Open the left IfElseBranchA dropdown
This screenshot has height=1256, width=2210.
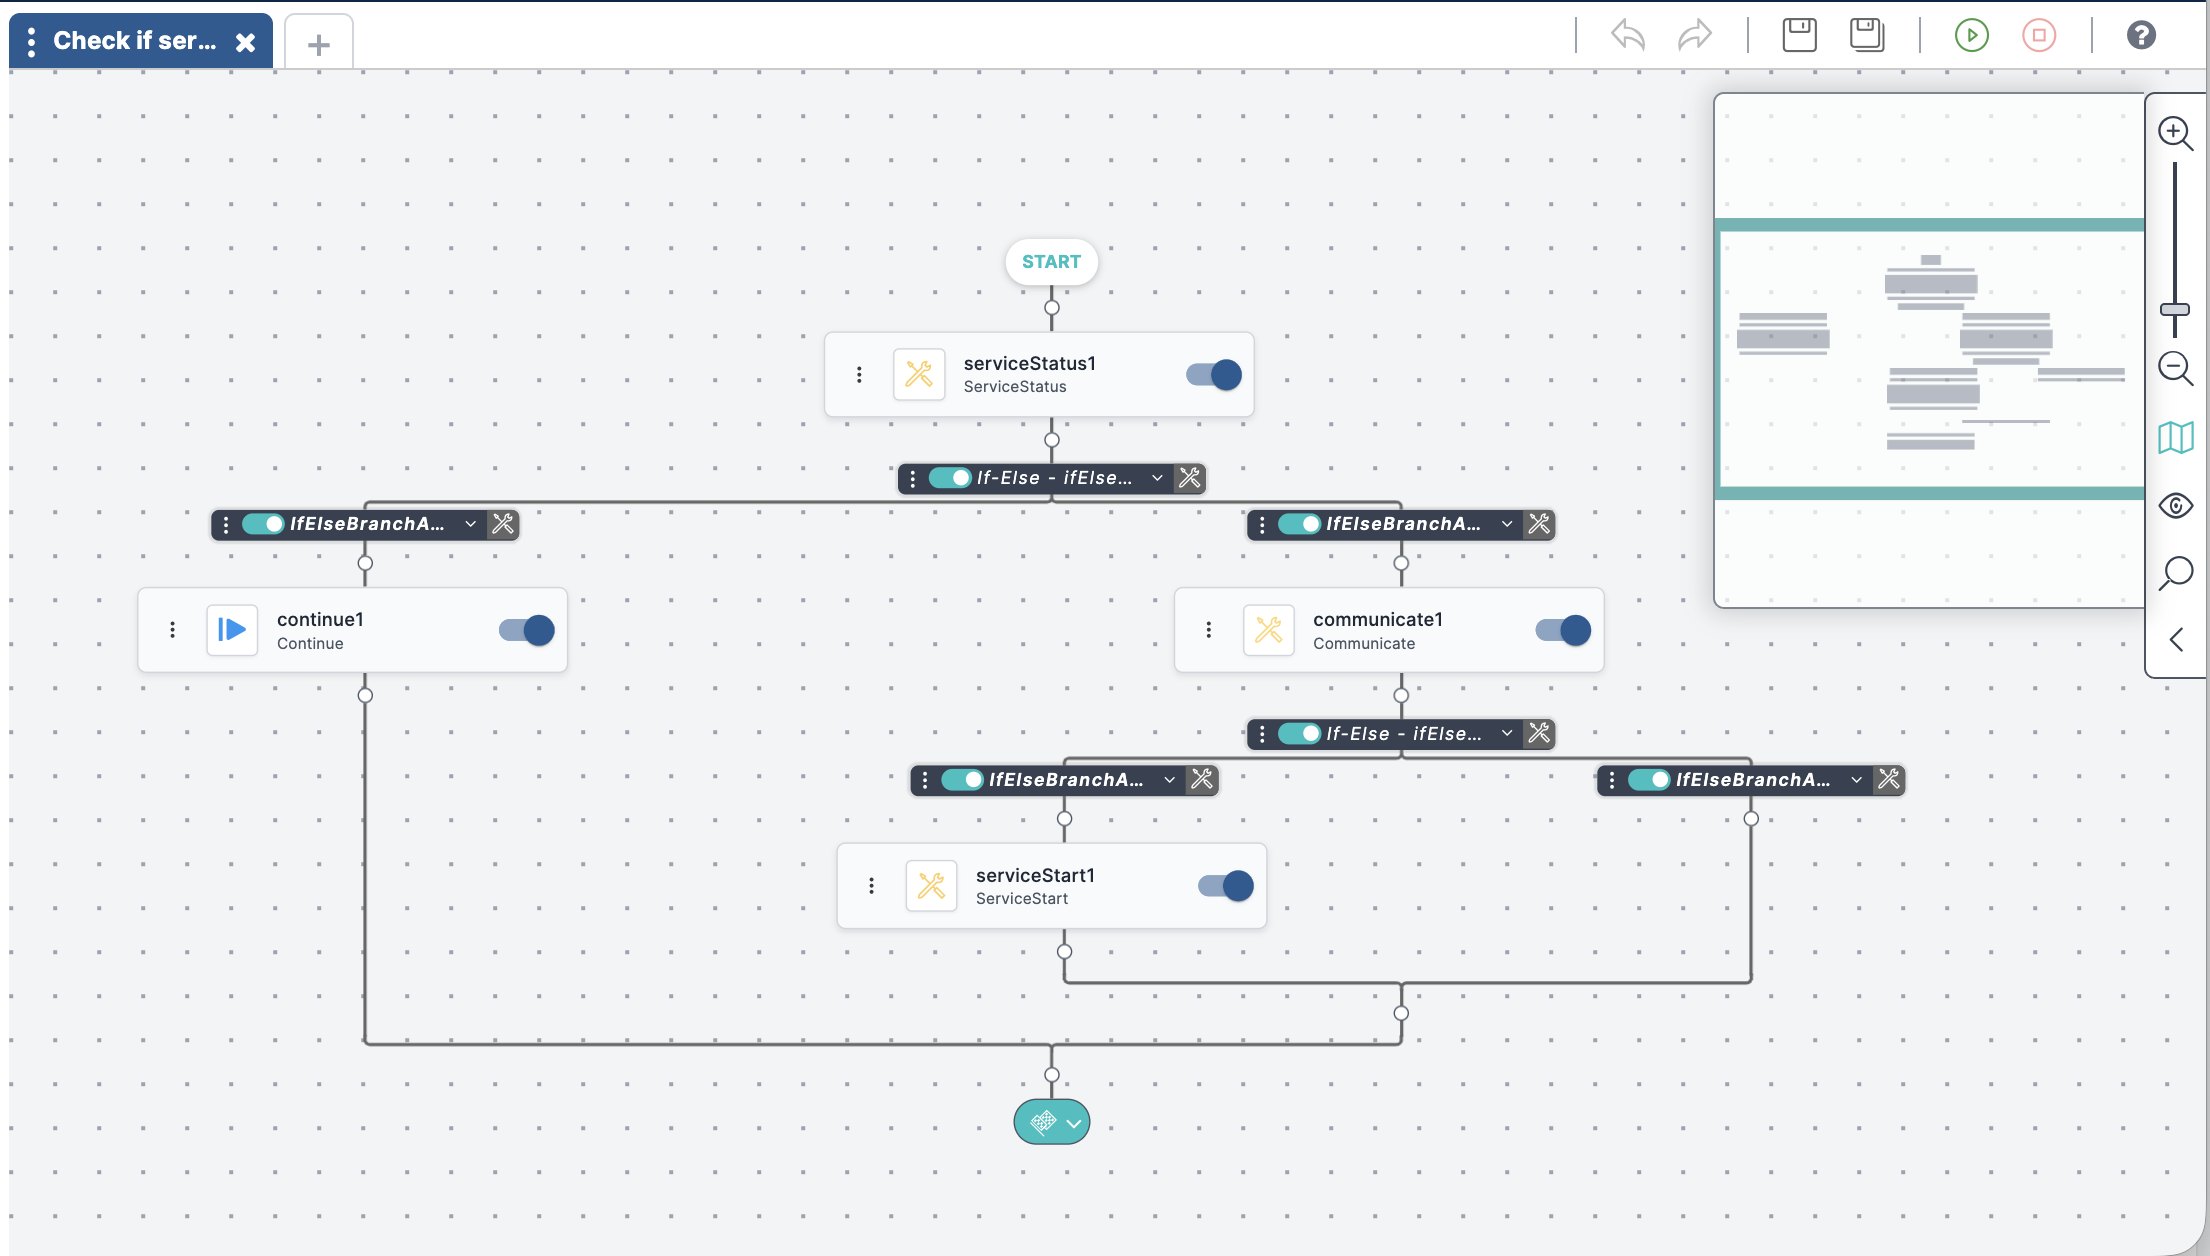pyautogui.click(x=470, y=524)
